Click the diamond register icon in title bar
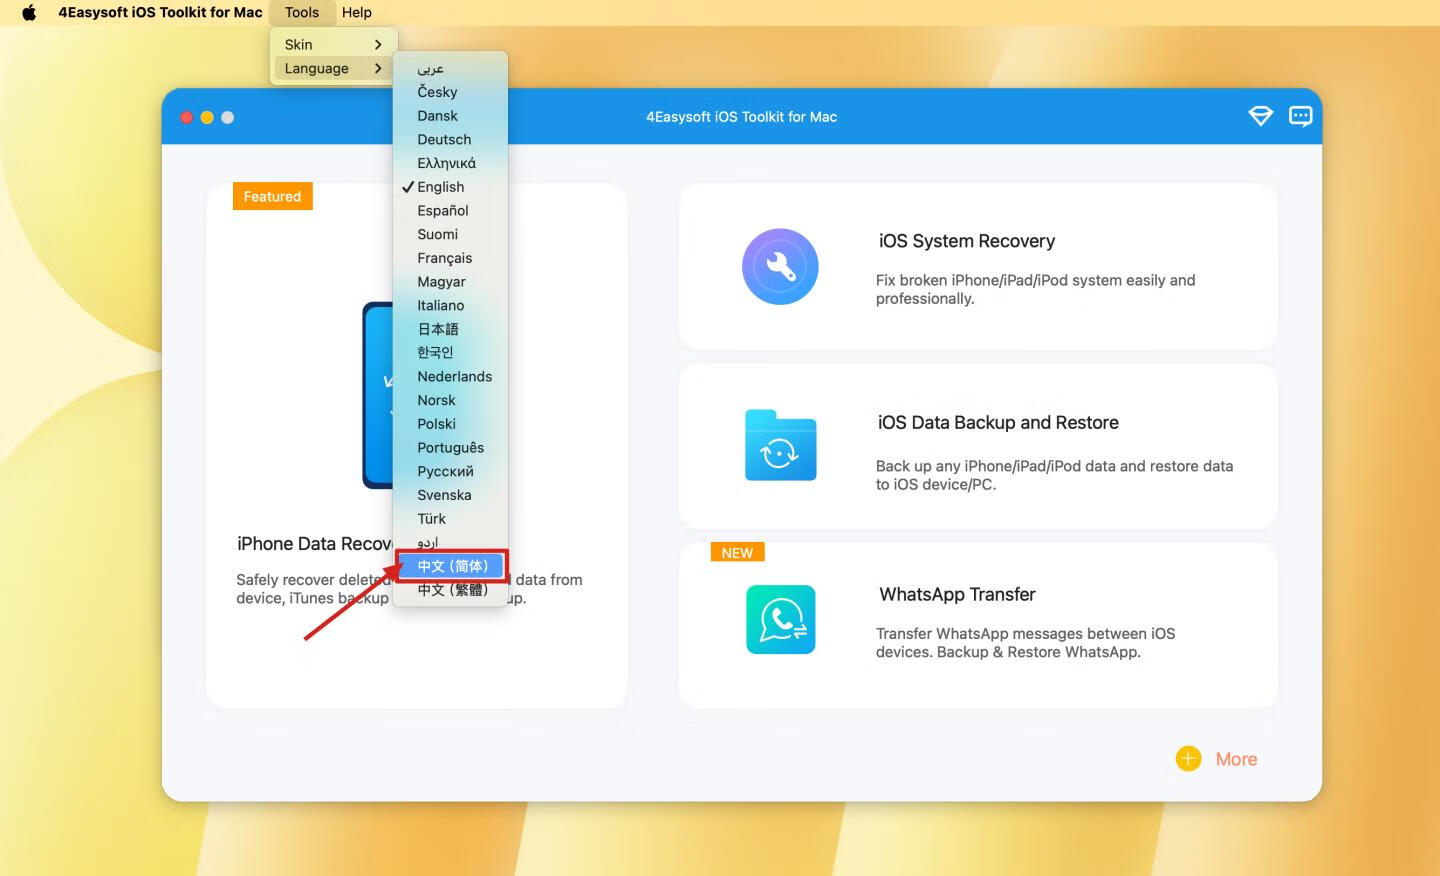The height and width of the screenshot is (876, 1440). tap(1260, 116)
